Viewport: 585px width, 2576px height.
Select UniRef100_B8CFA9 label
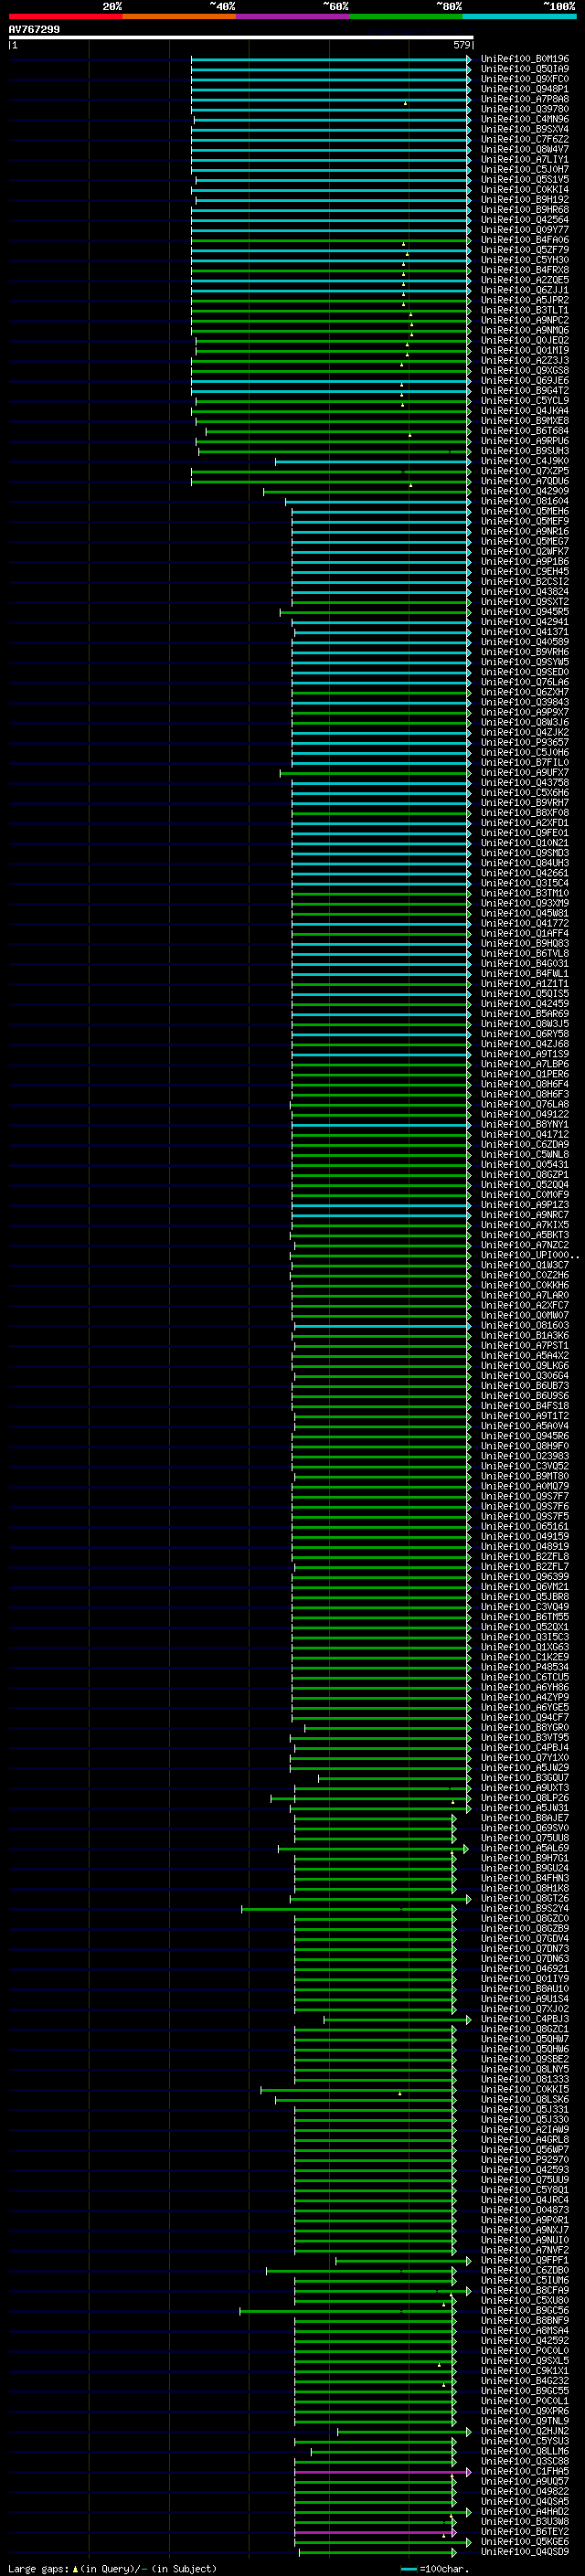pos(525,2290)
